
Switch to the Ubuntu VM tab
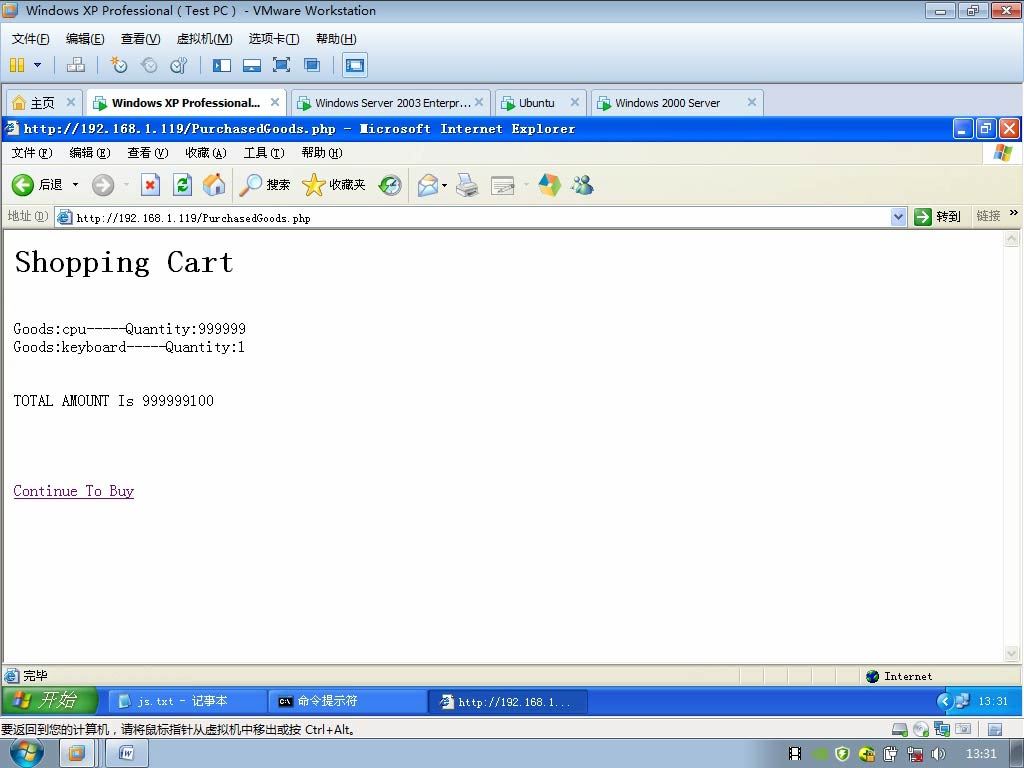click(x=536, y=103)
